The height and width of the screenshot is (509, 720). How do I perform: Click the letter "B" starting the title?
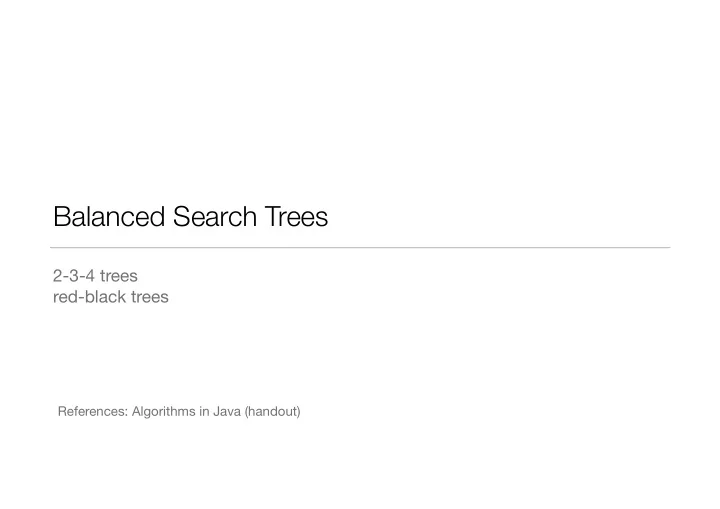tap(61, 216)
